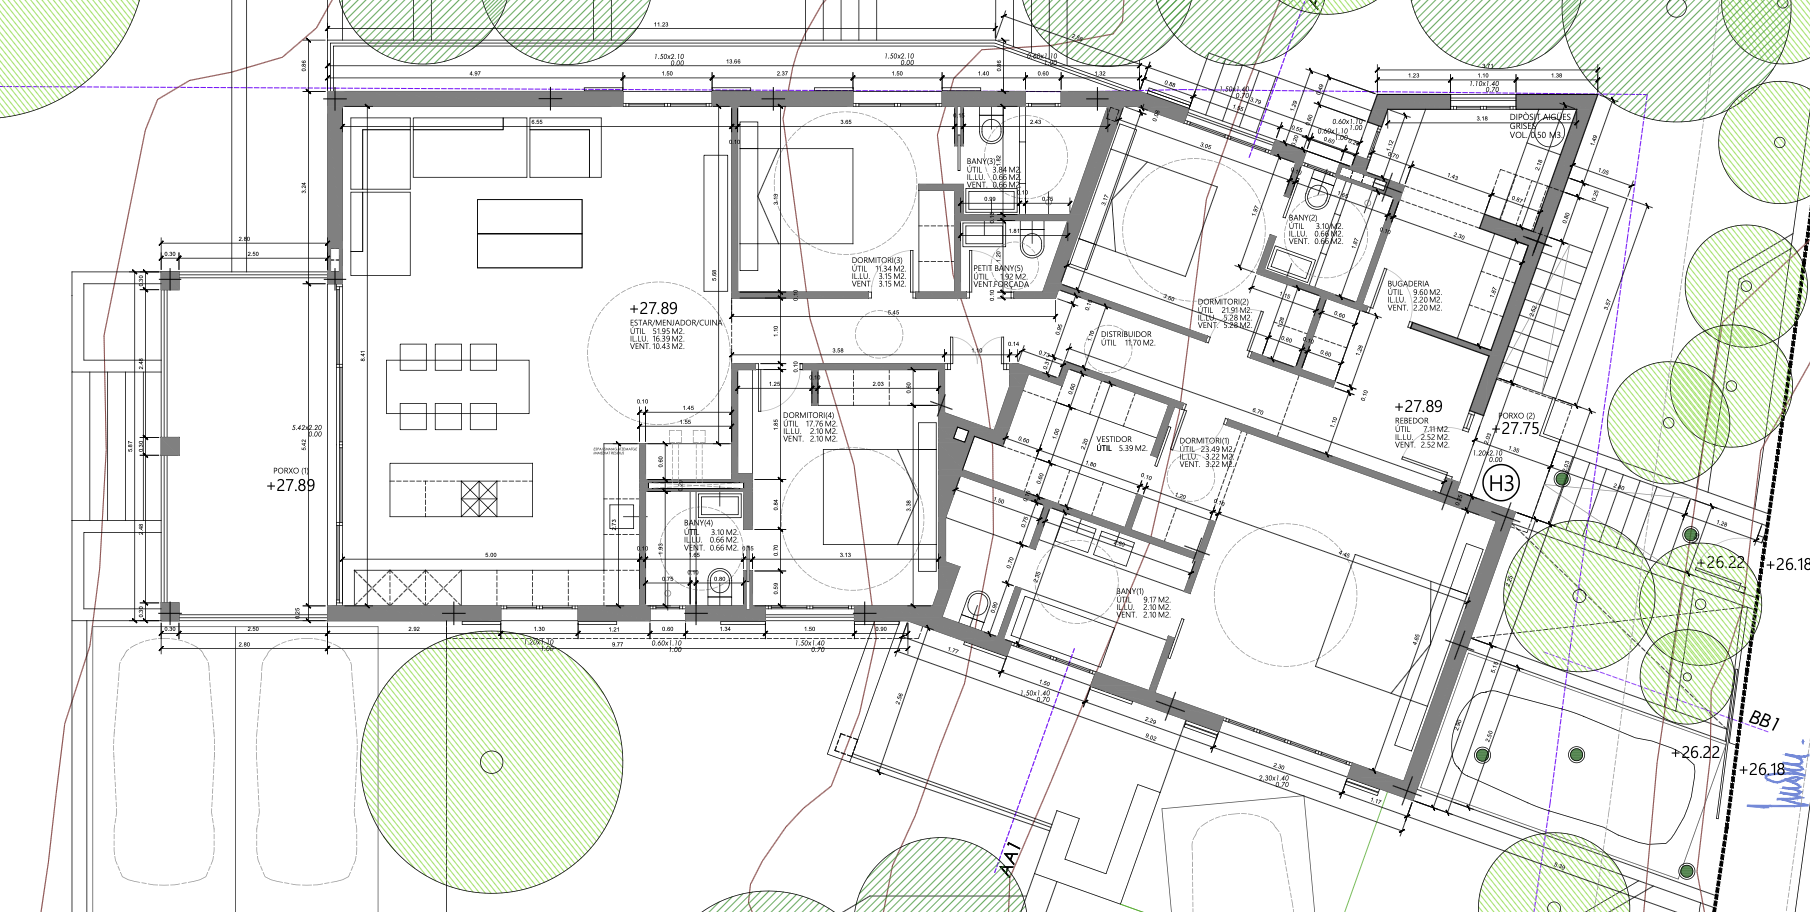Viewport: 1810px width, 912px height.
Task: Select the cooktop symbol on kitchen island
Action: (x=478, y=497)
